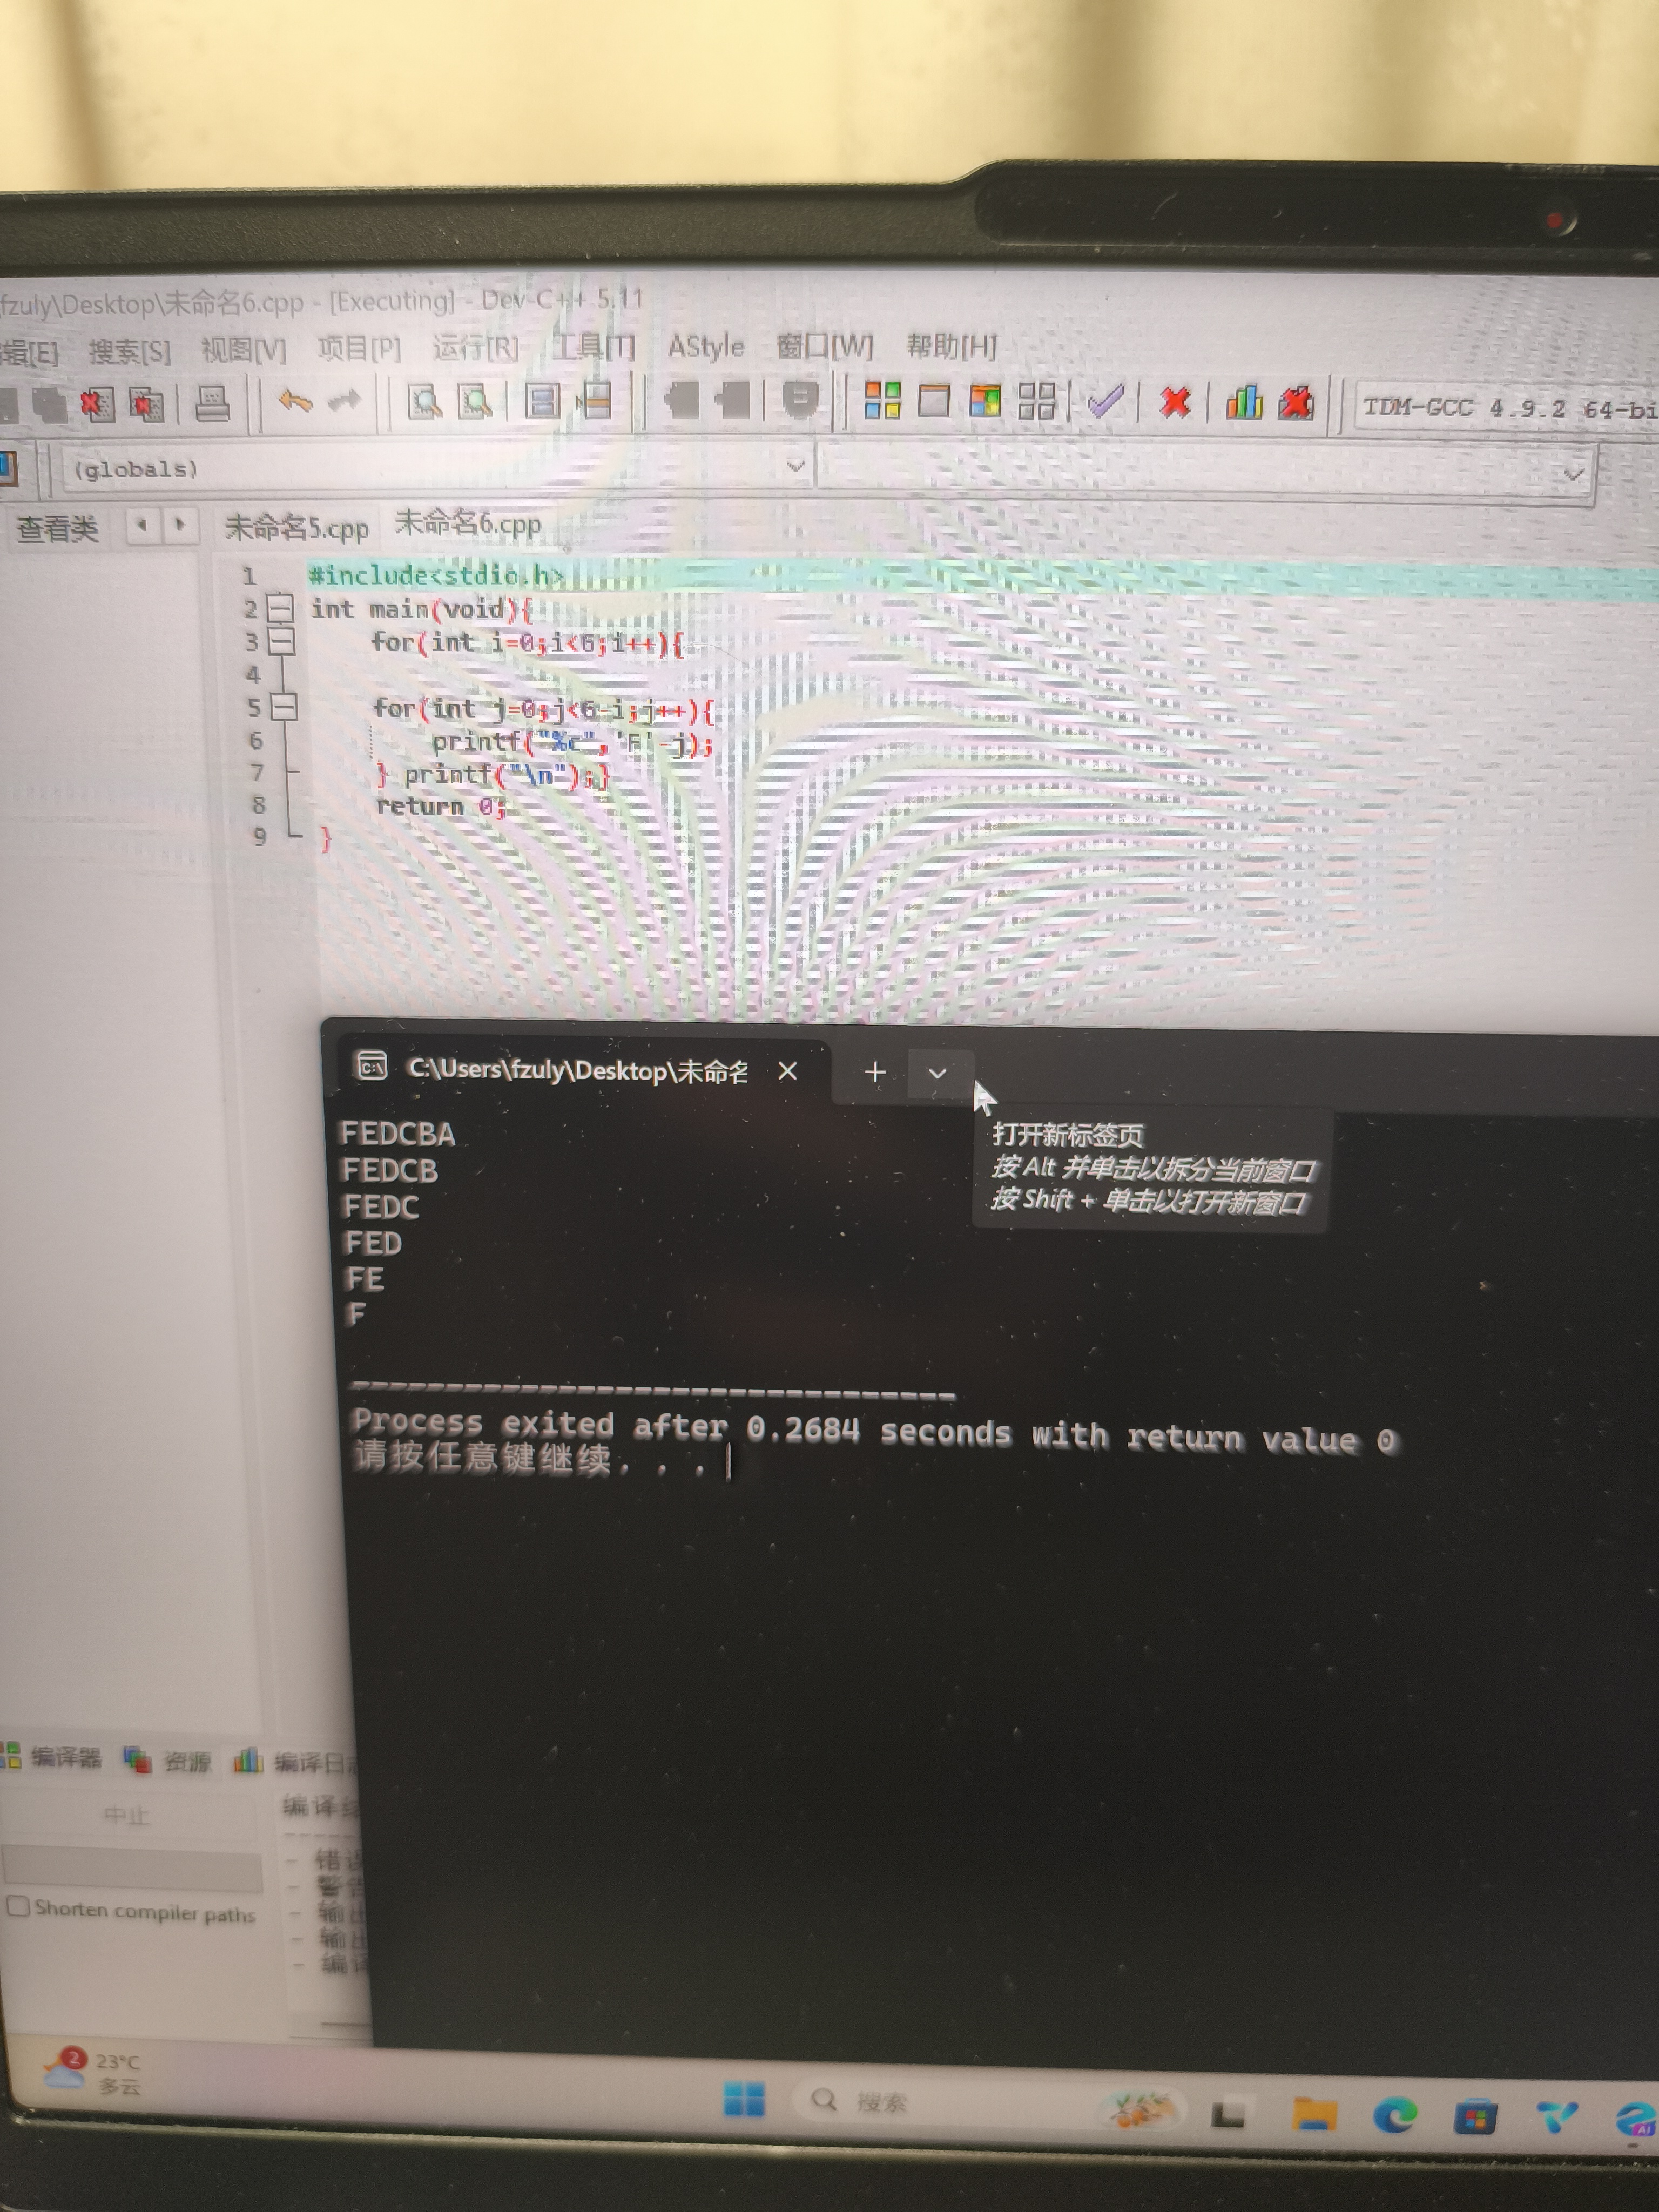Click the Find magnifier icon
This screenshot has height=2212, width=1659.
pyautogui.click(x=424, y=402)
